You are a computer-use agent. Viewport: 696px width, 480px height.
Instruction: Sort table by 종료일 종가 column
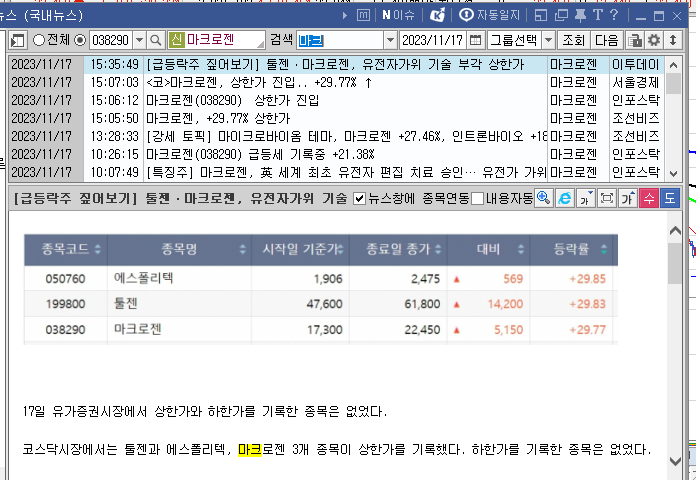[x=399, y=249]
